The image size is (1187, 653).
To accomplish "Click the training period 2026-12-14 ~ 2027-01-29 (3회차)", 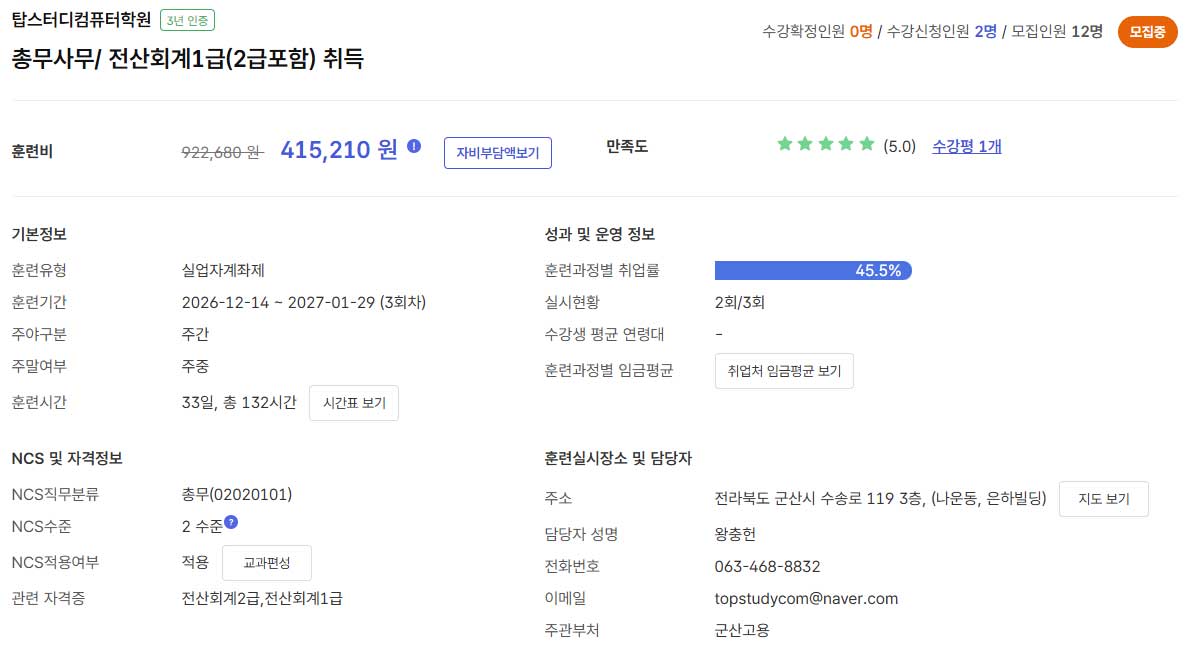I will [304, 302].
